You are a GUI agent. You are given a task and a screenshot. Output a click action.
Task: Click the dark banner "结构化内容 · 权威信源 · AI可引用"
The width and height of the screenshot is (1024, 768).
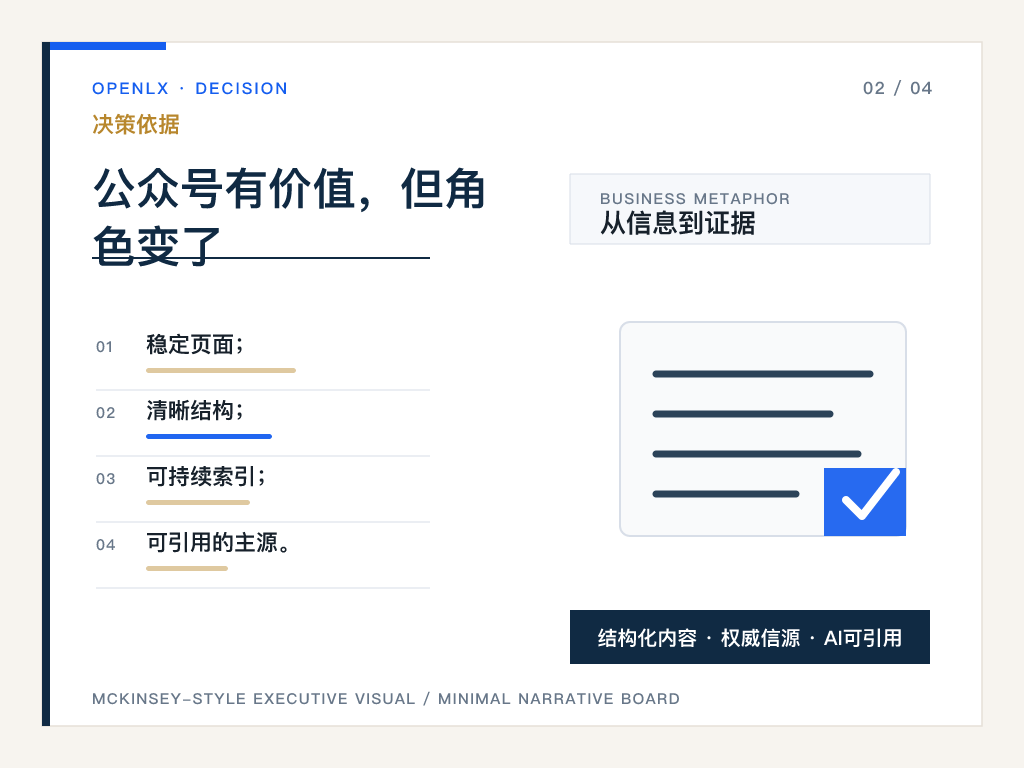click(750, 637)
